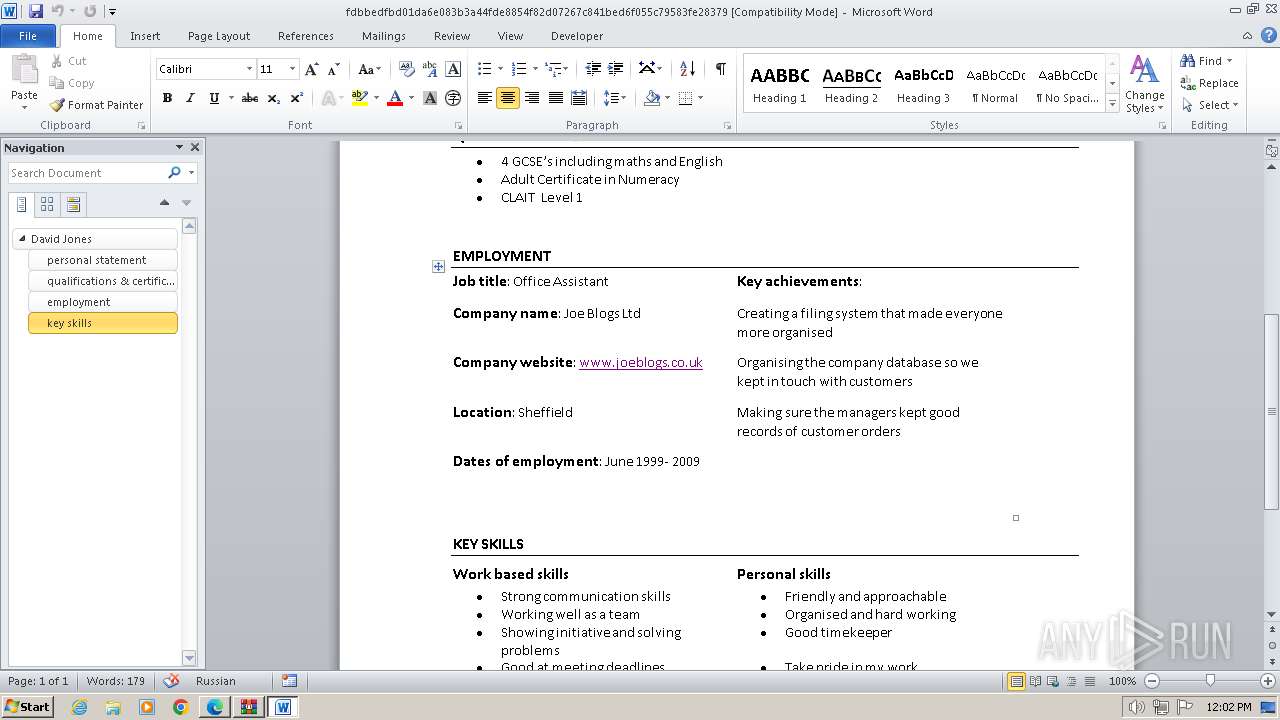Go to employment heading
The width and height of the screenshot is (1280, 720).
[103, 302]
